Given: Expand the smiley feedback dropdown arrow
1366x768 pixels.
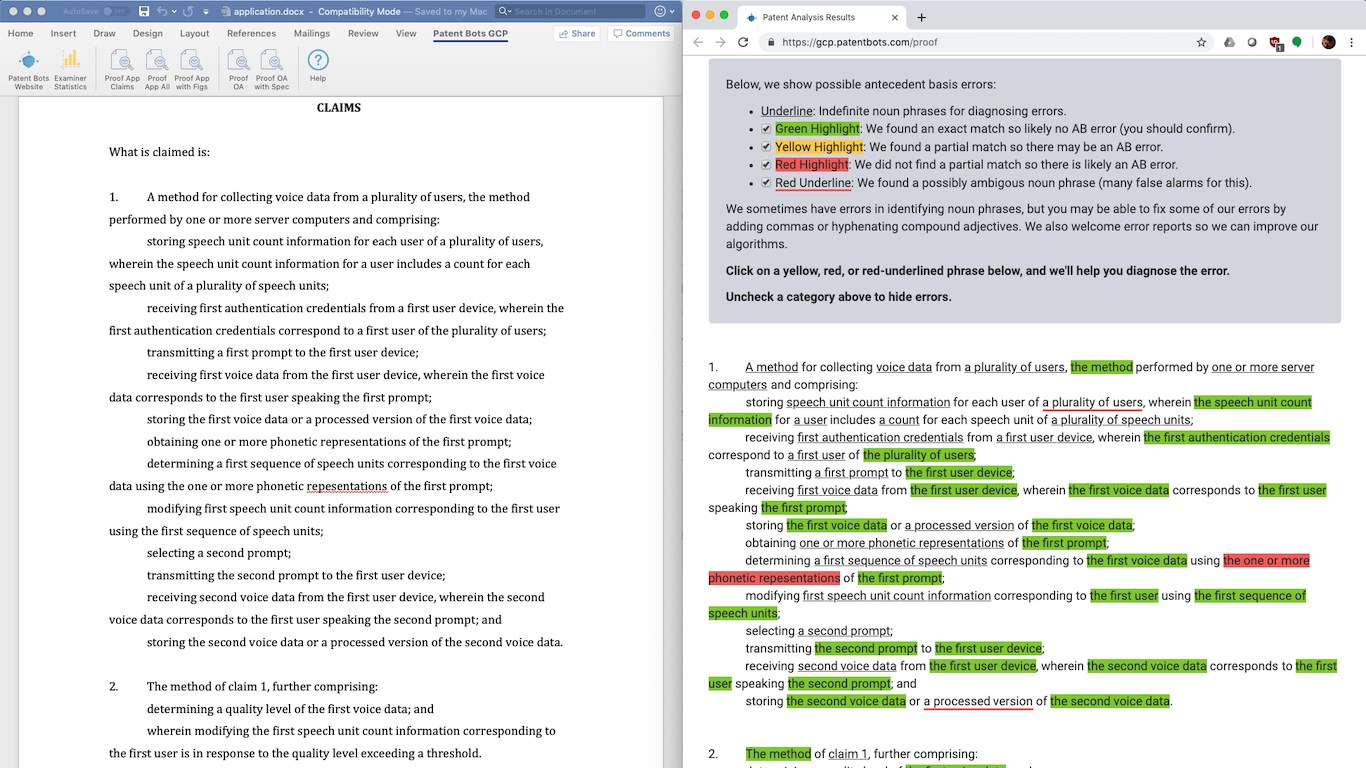Looking at the screenshot, I should pos(673,11).
